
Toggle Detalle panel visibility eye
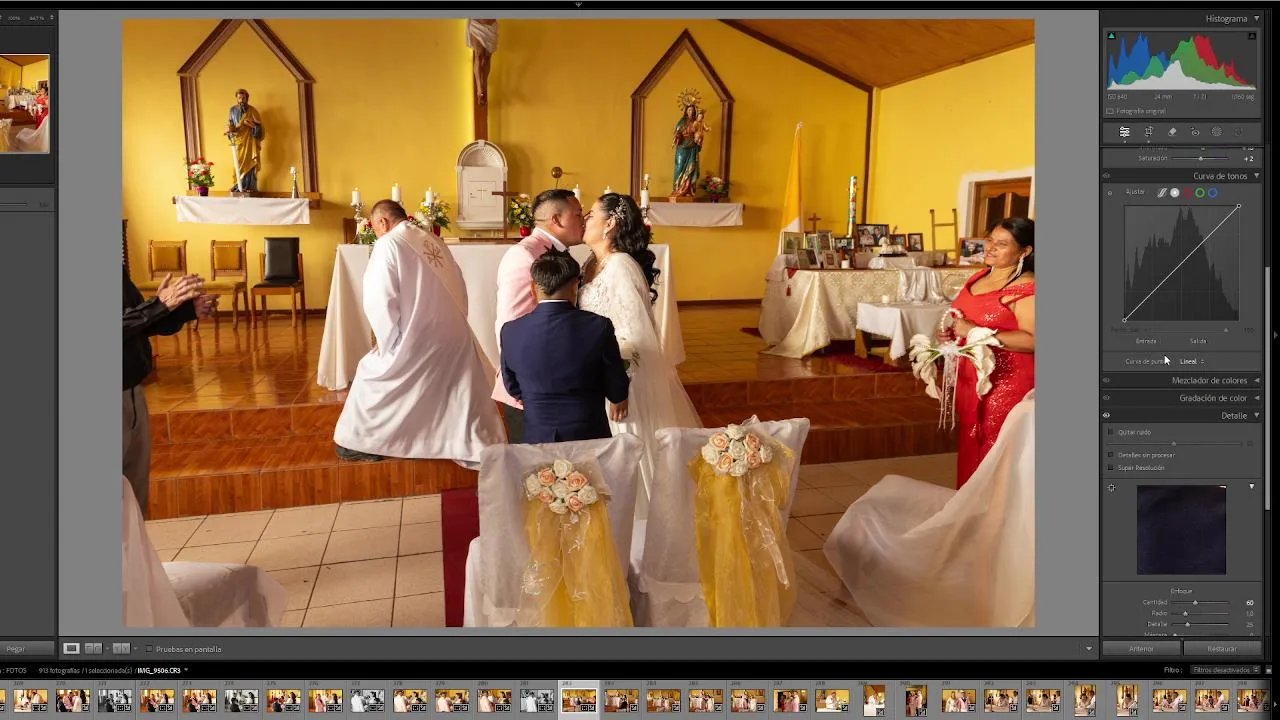point(1106,415)
